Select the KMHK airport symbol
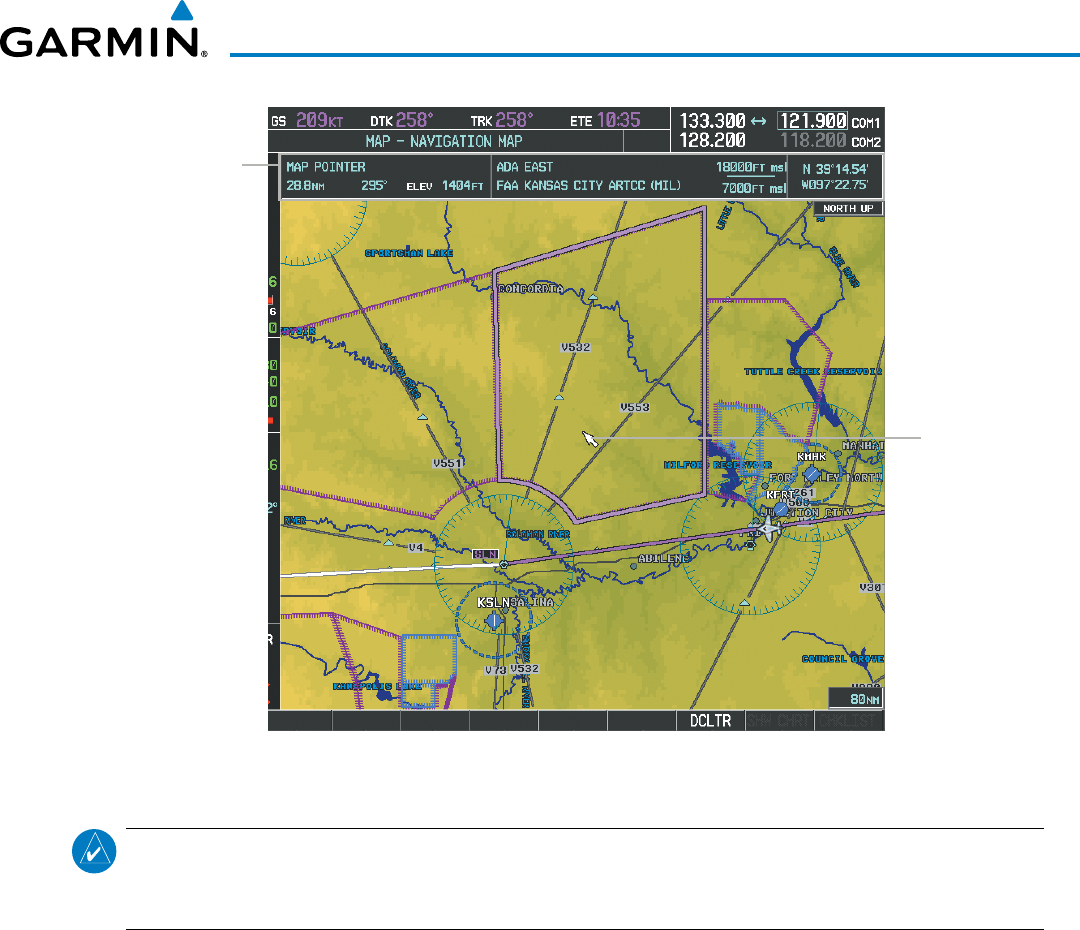The image size is (1080, 930). (811, 474)
